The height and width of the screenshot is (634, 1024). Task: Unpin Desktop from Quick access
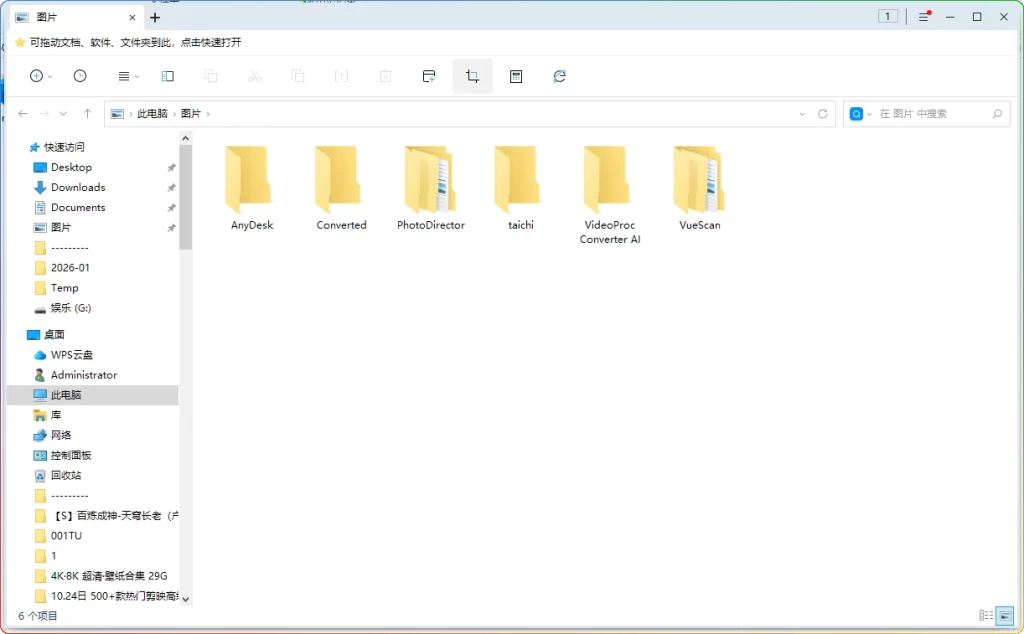pyautogui.click(x=171, y=167)
